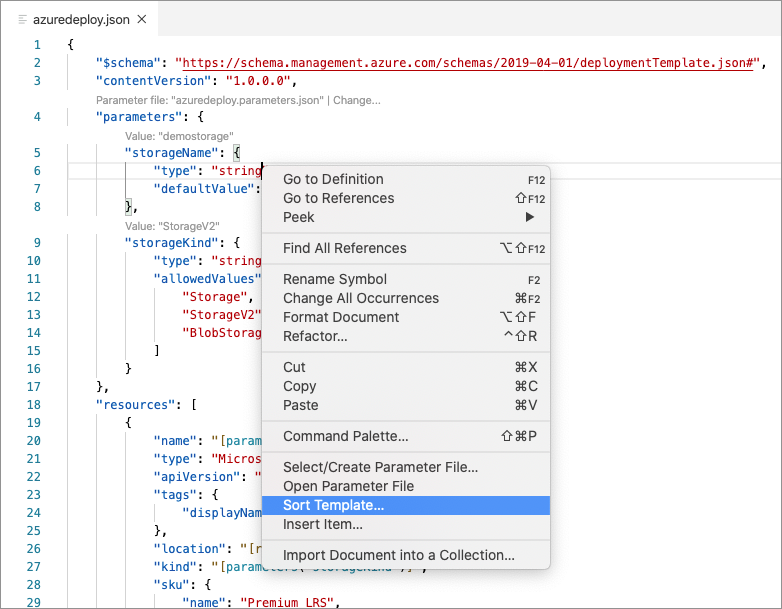782x609 pixels.
Task: Click the file type icon on azuredeploy.json tab
Action: coord(22,19)
